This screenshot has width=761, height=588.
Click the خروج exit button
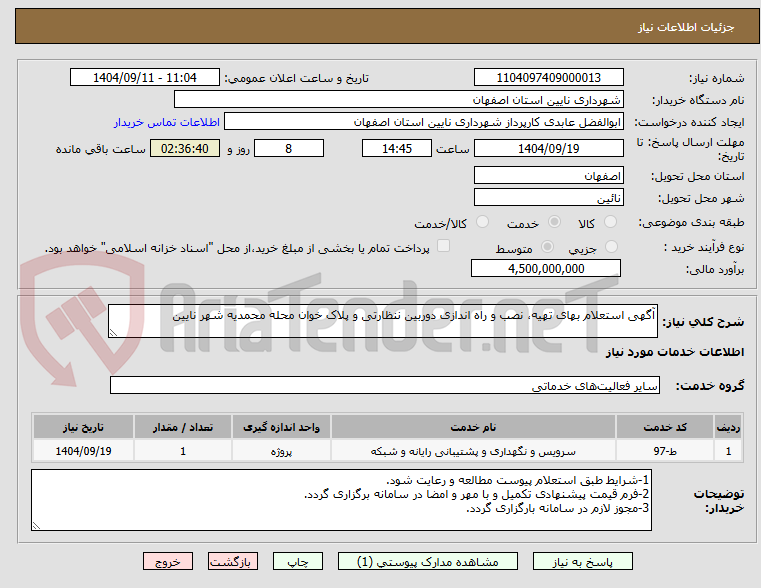(167, 561)
